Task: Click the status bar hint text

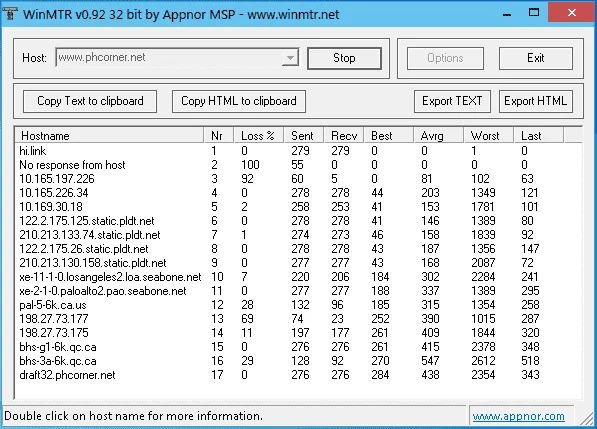Action: [133, 416]
